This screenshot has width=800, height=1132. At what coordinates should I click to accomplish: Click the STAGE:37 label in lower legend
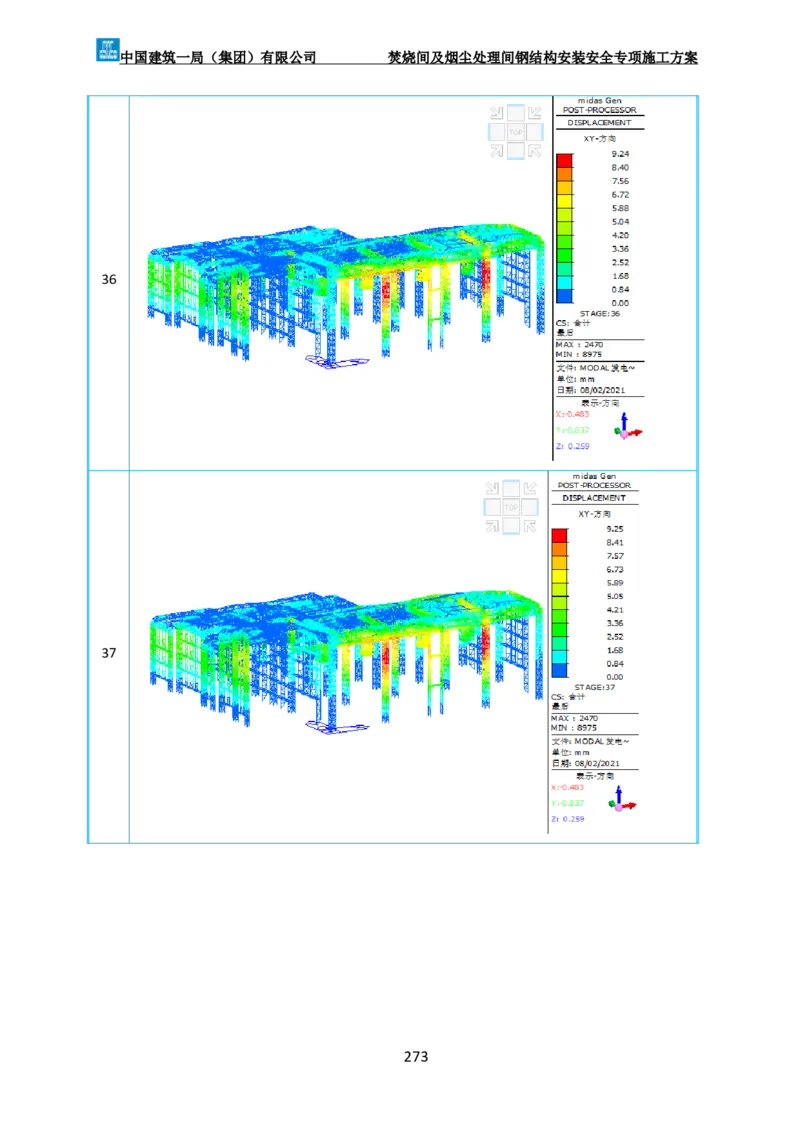tap(589, 687)
